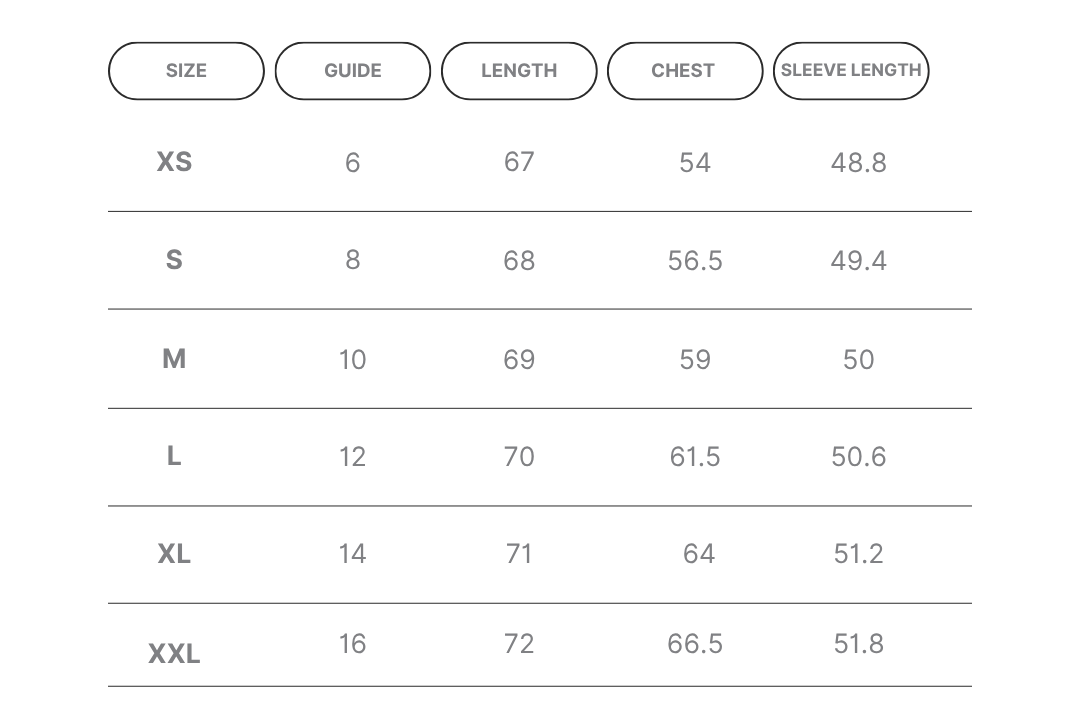Click chest value 56.5 for size S
This screenshot has height=720, width=1080.
pos(695,261)
